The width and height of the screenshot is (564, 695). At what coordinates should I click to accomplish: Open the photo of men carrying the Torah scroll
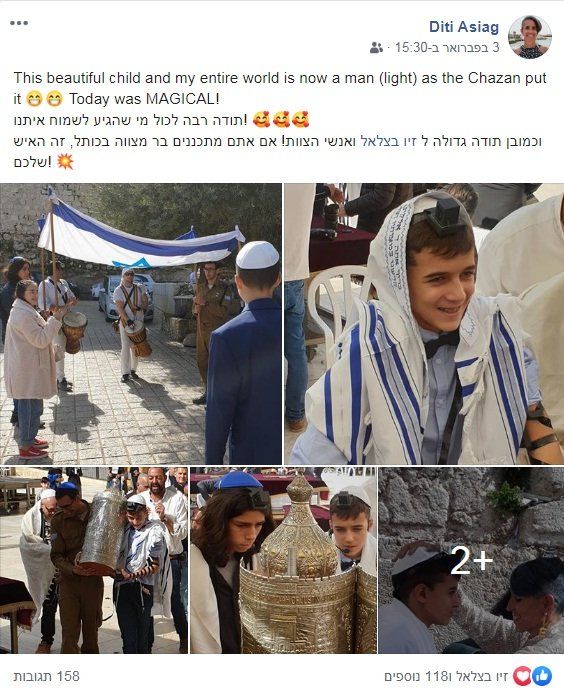coord(94,560)
